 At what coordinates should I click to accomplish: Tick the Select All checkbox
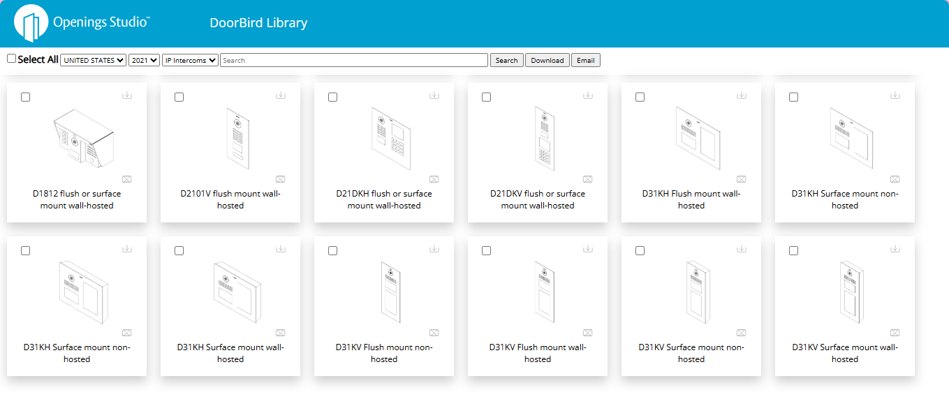(x=11, y=59)
